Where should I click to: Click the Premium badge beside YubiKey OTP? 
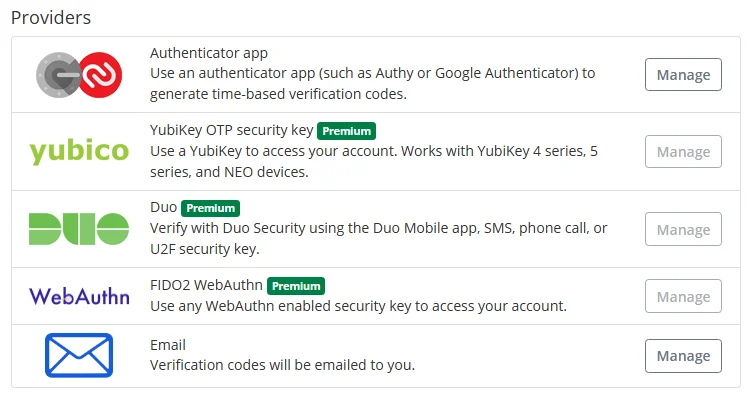(x=346, y=131)
